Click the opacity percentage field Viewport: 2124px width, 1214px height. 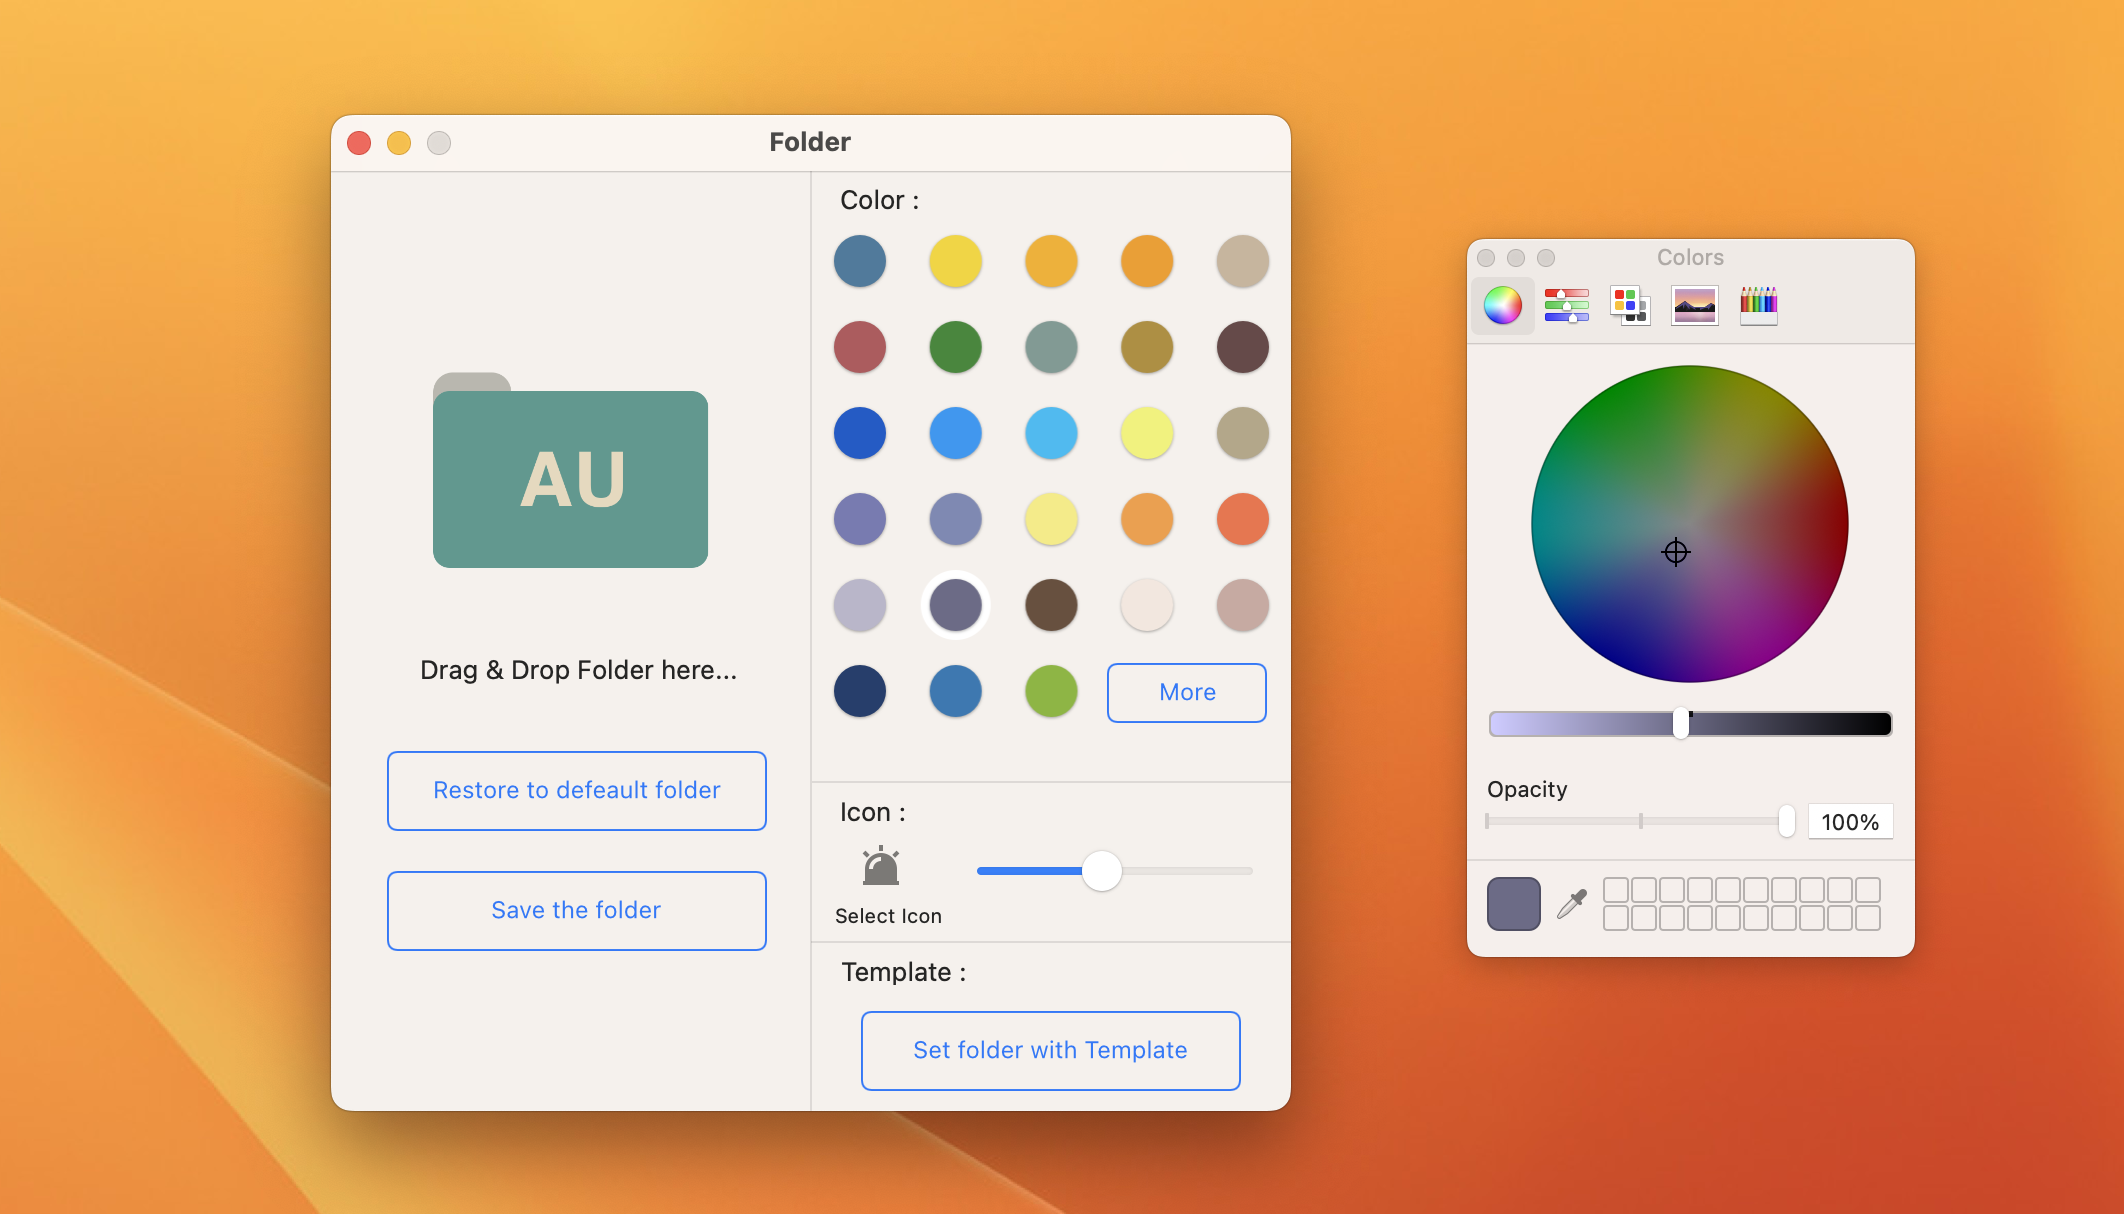tap(1849, 822)
